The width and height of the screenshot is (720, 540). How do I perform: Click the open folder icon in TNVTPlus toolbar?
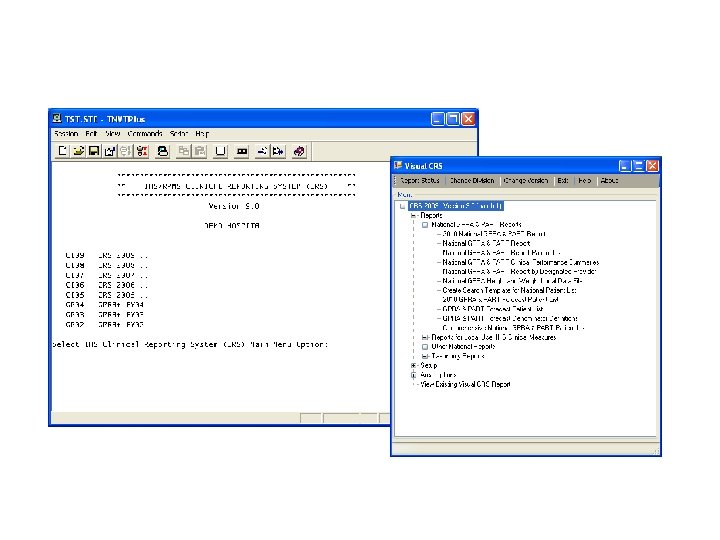79,151
